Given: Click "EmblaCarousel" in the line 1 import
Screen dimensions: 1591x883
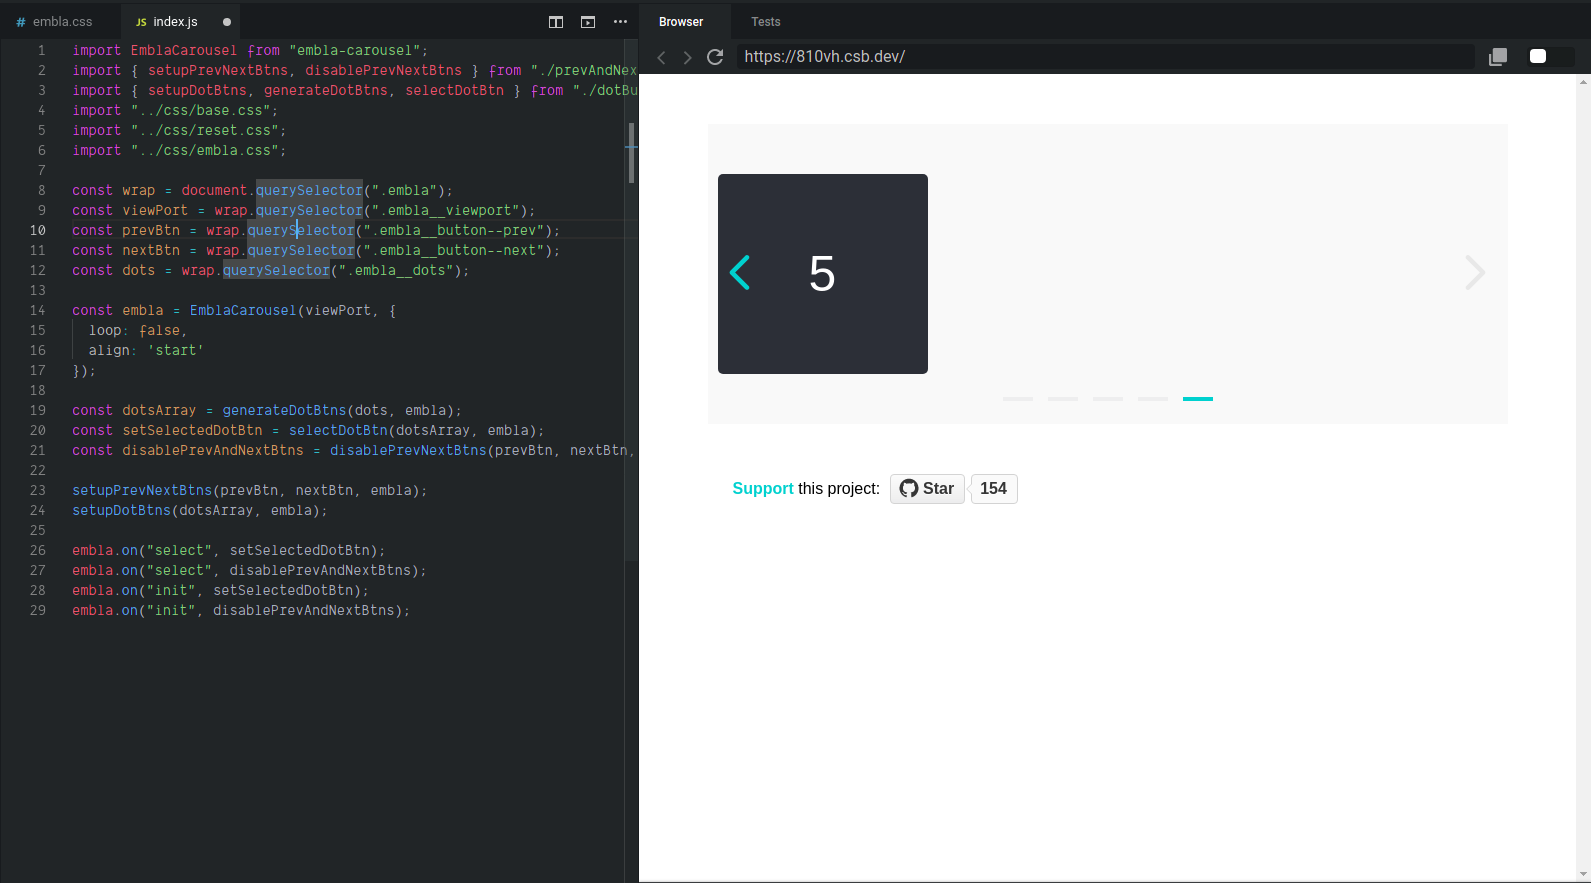Looking at the screenshot, I should [x=184, y=50].
